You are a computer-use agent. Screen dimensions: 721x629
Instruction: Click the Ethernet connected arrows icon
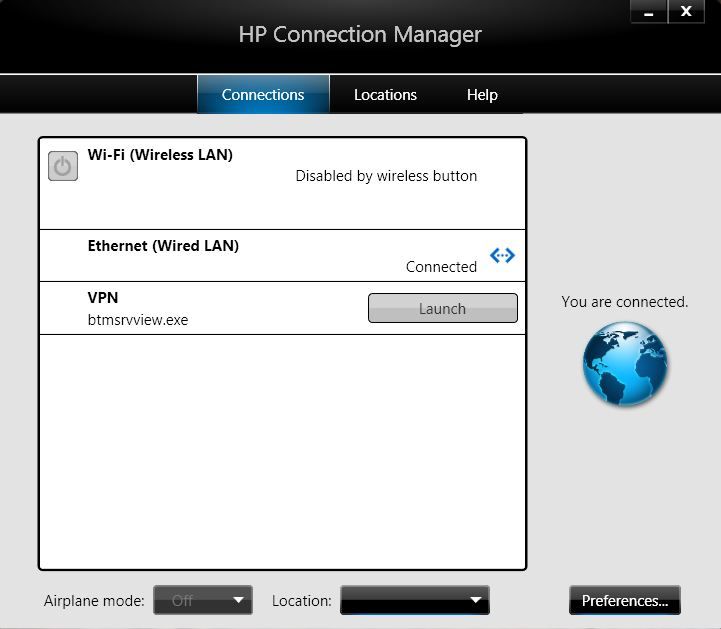[x=502, y=255]
